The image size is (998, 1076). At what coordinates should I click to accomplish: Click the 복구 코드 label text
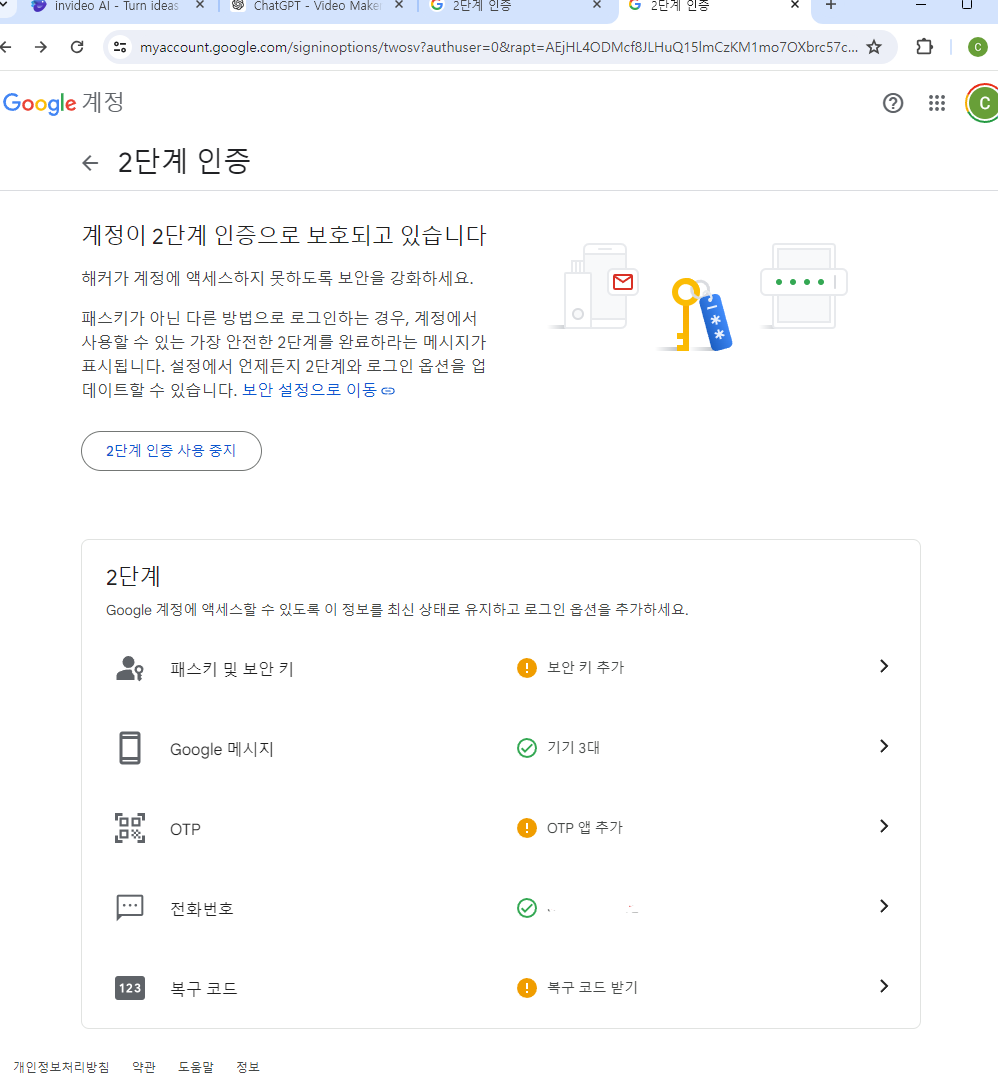pyautogui.click(x=204, y=989)
